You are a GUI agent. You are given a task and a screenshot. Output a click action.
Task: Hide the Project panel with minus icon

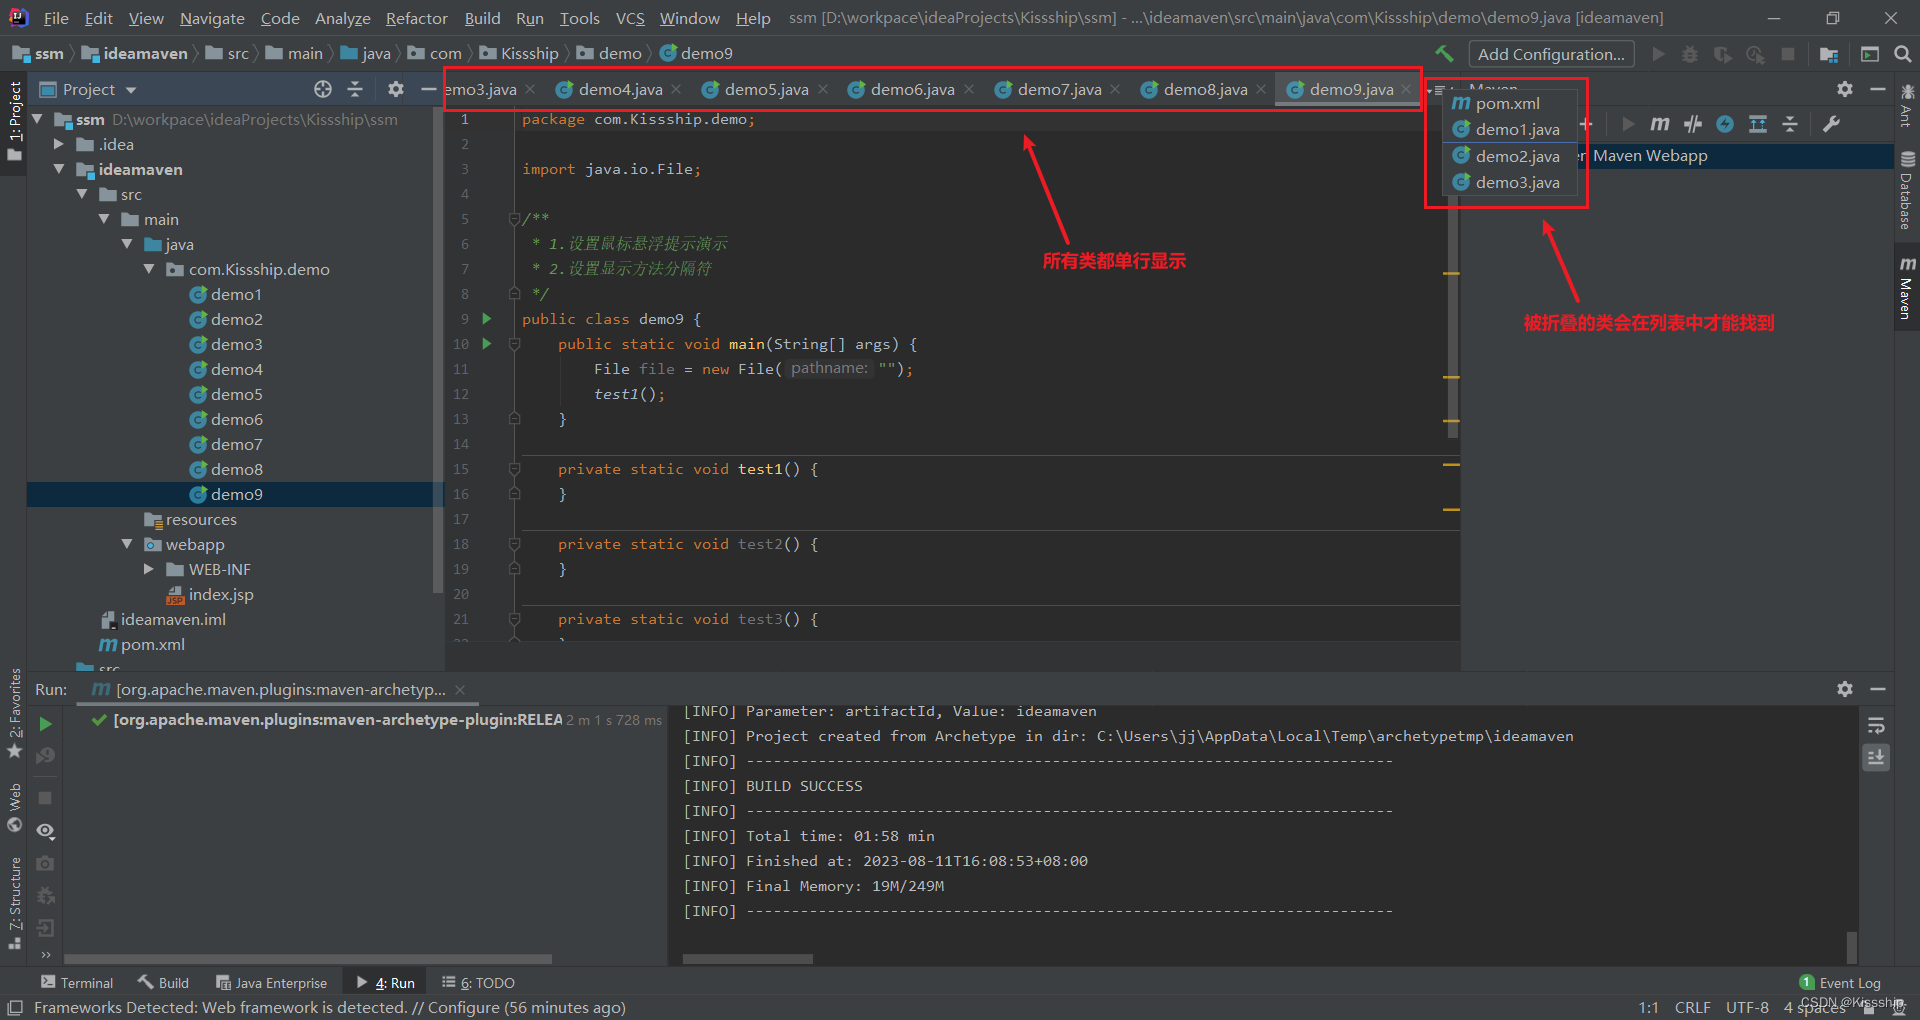429,89
